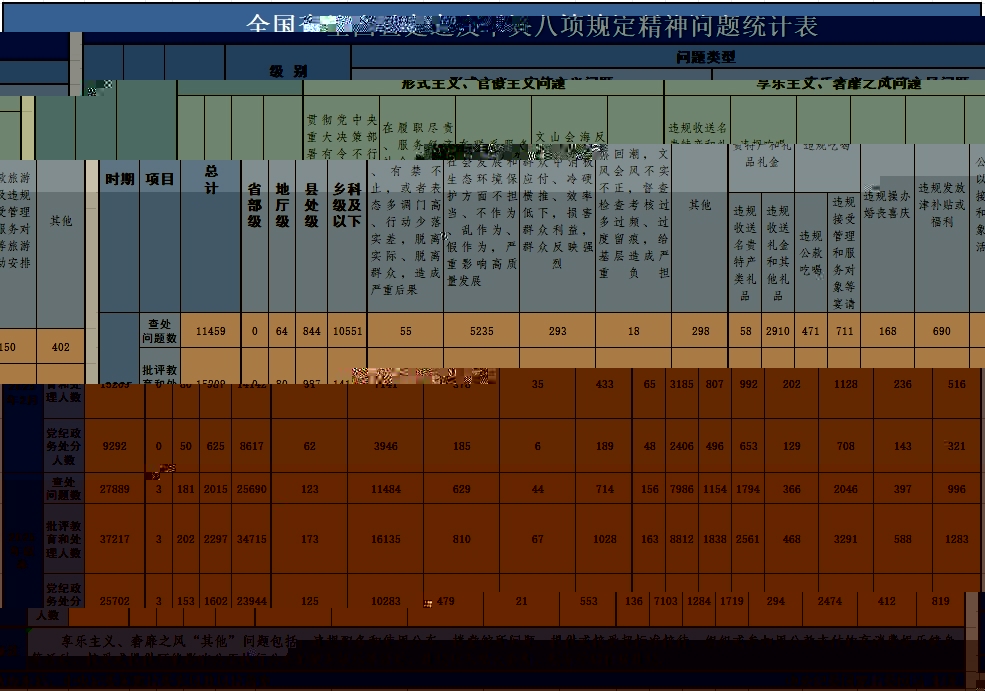Select the cell with value 27889
This screenshot has width=985, height=691.
114,489
